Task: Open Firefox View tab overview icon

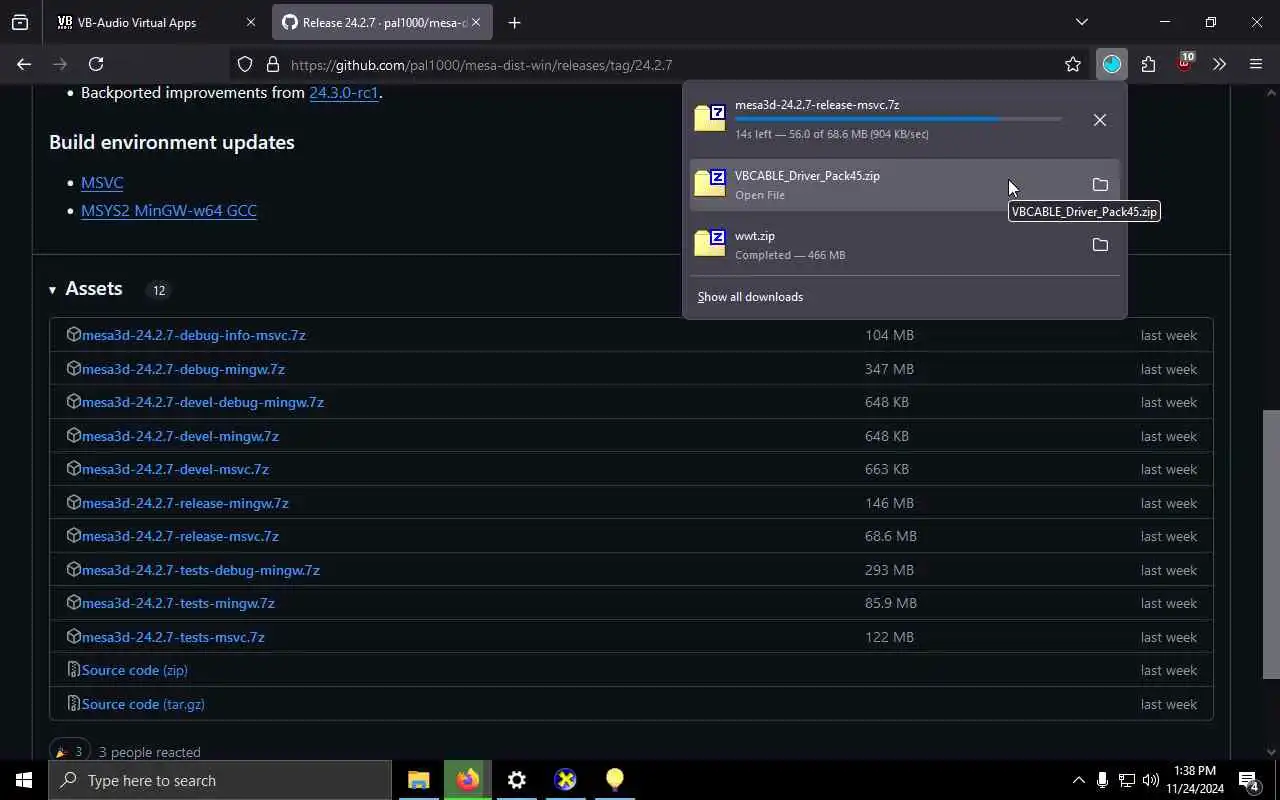Action: (x=20, y=22)
